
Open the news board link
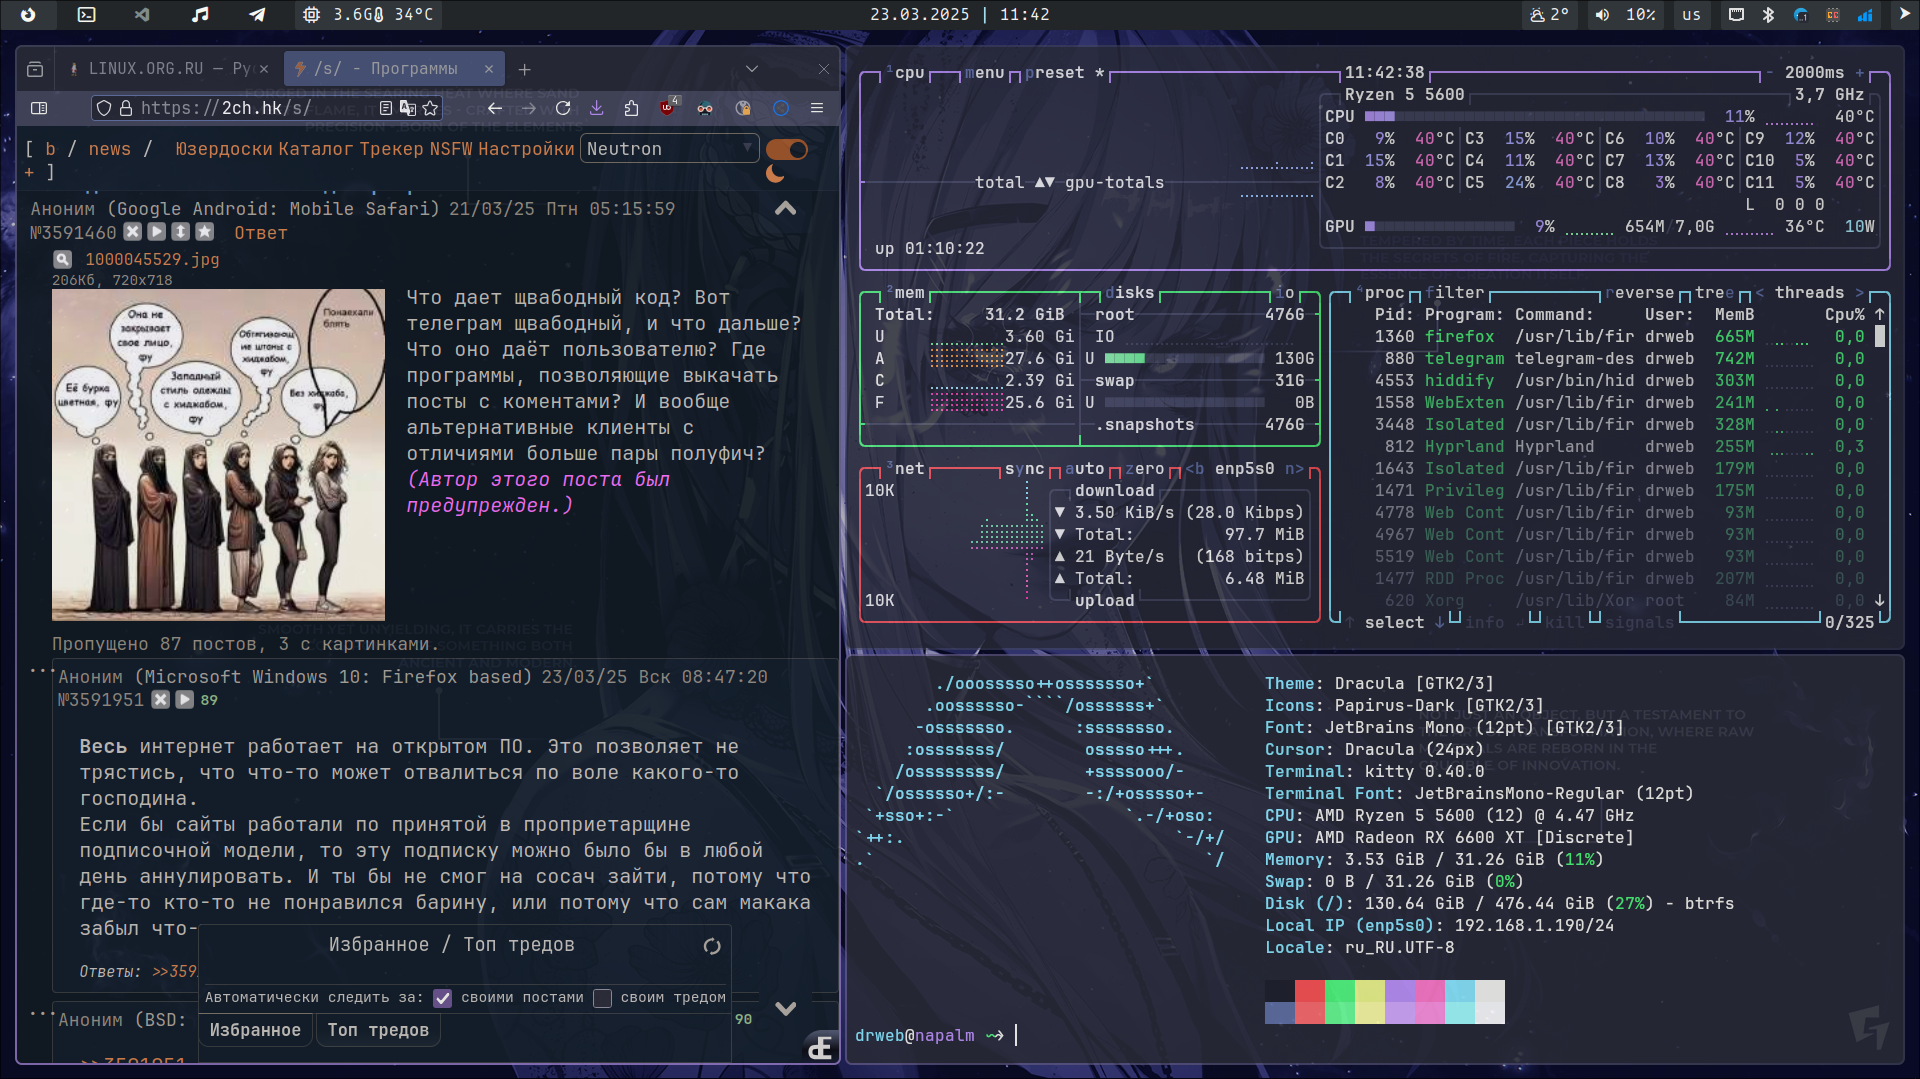click(x=110, y=149)
